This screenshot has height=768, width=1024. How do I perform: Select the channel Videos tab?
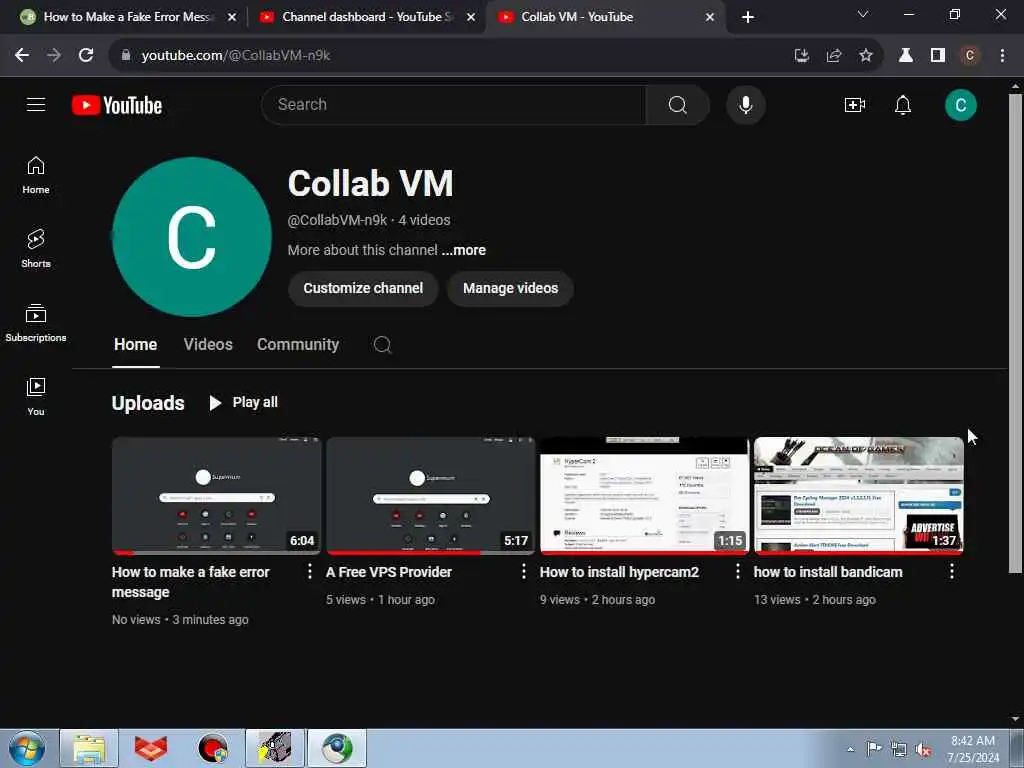[208, 345]
